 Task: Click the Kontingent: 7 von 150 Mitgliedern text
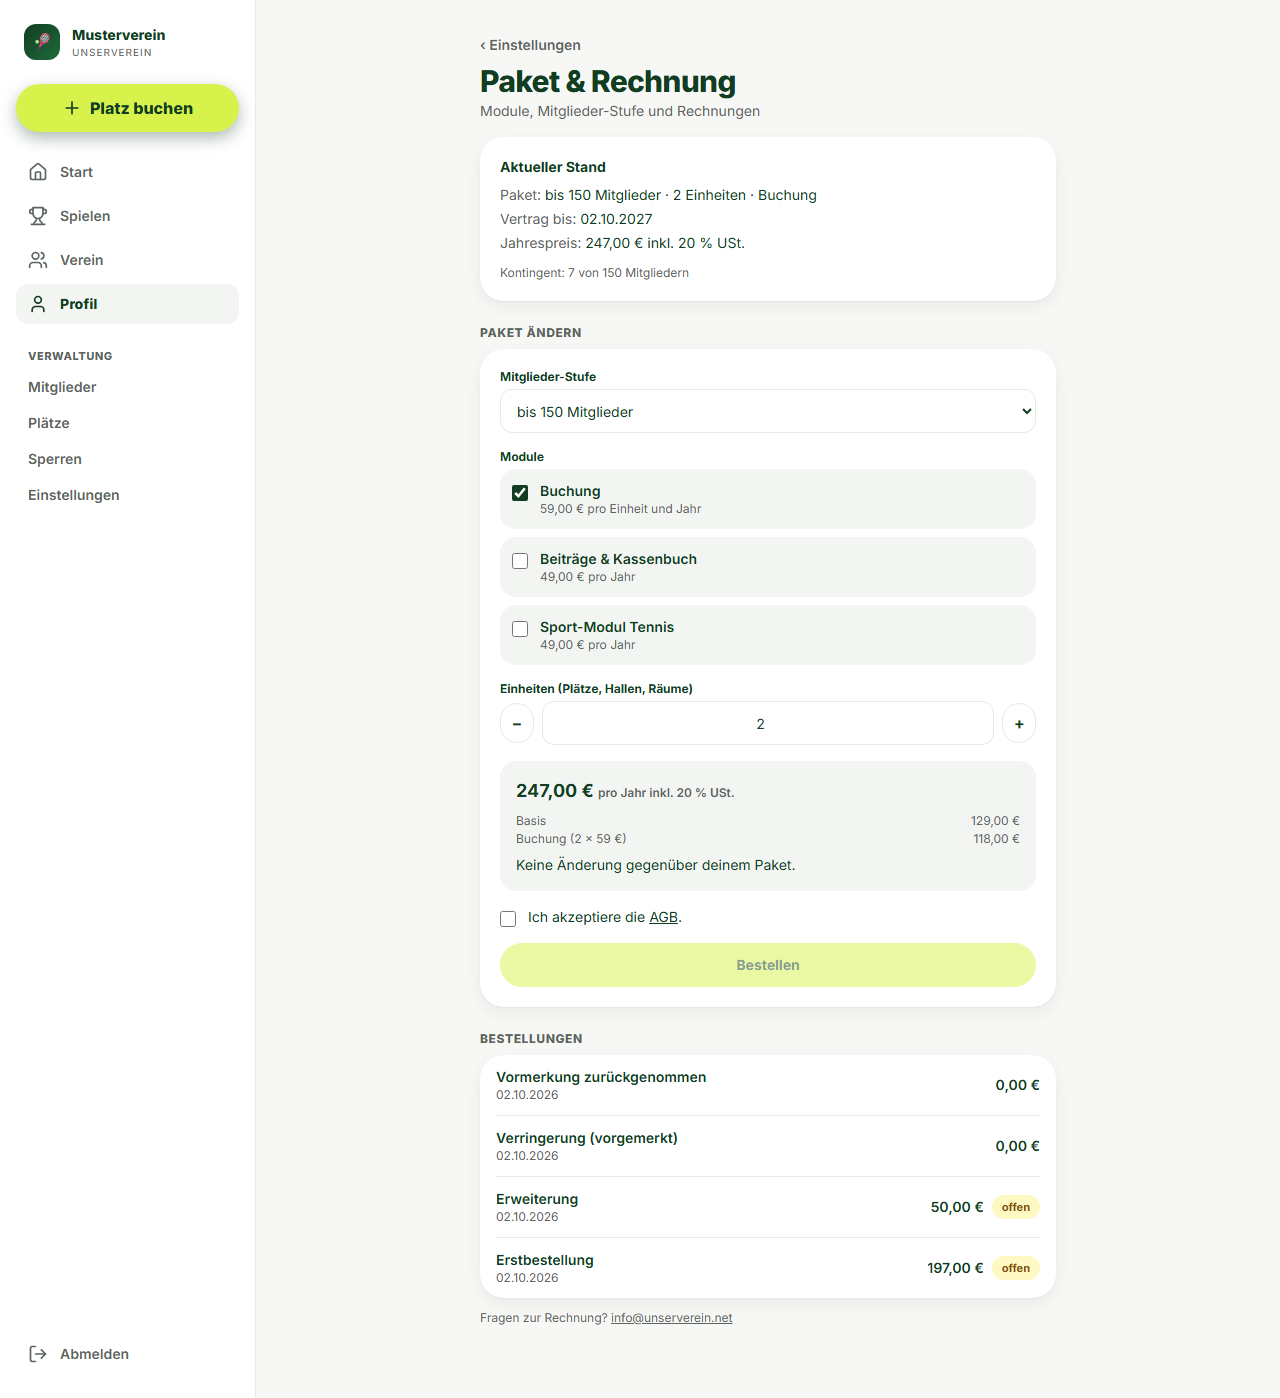pos(594,273)
